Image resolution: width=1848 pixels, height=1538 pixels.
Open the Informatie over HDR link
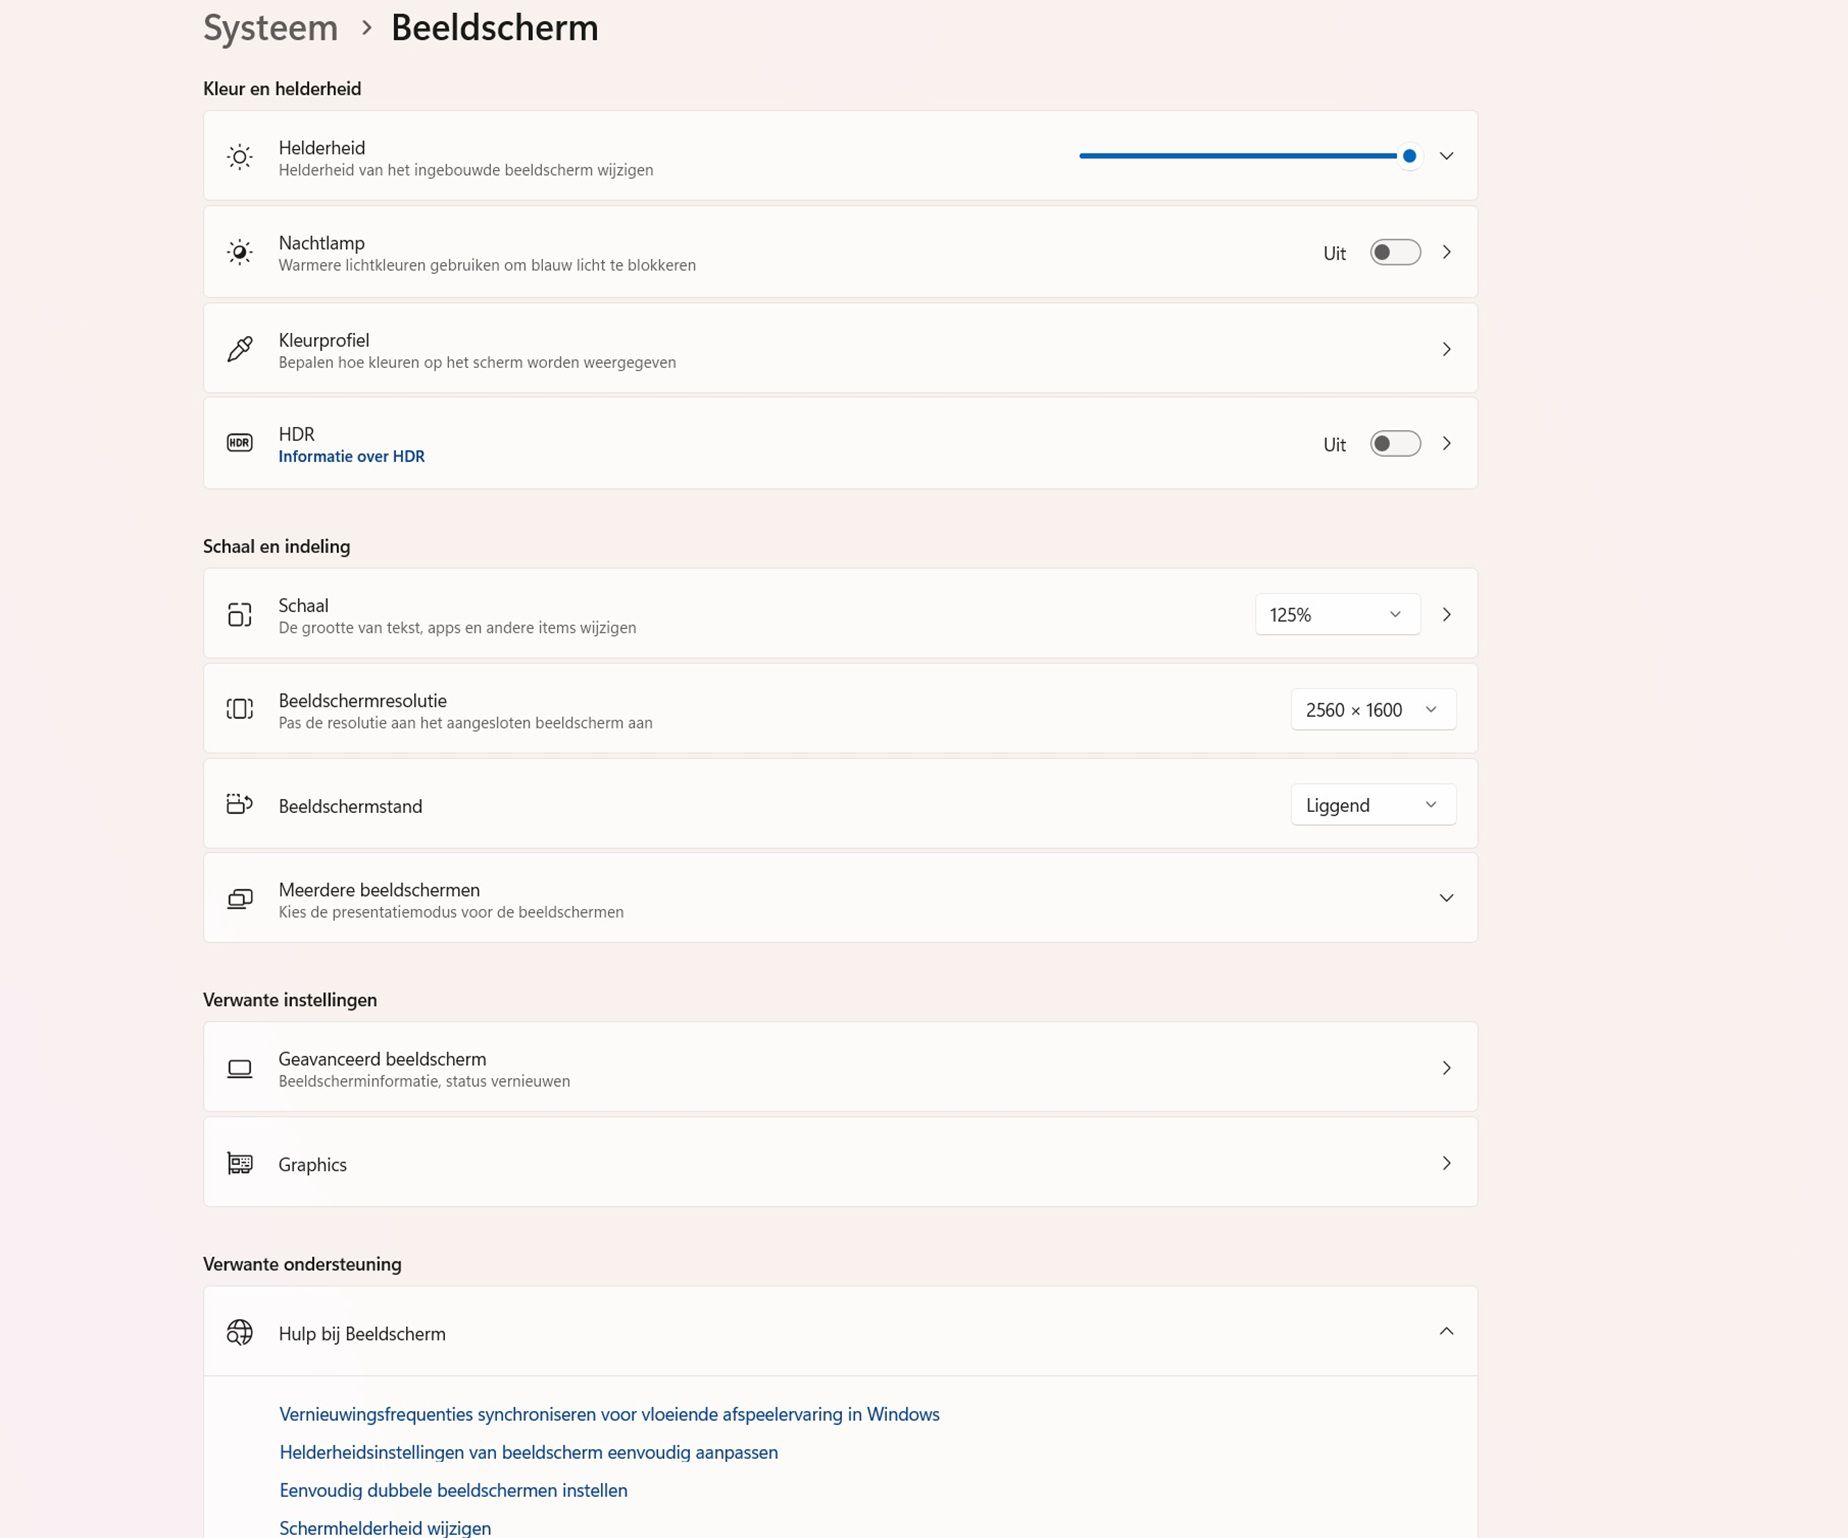point(351,456)
